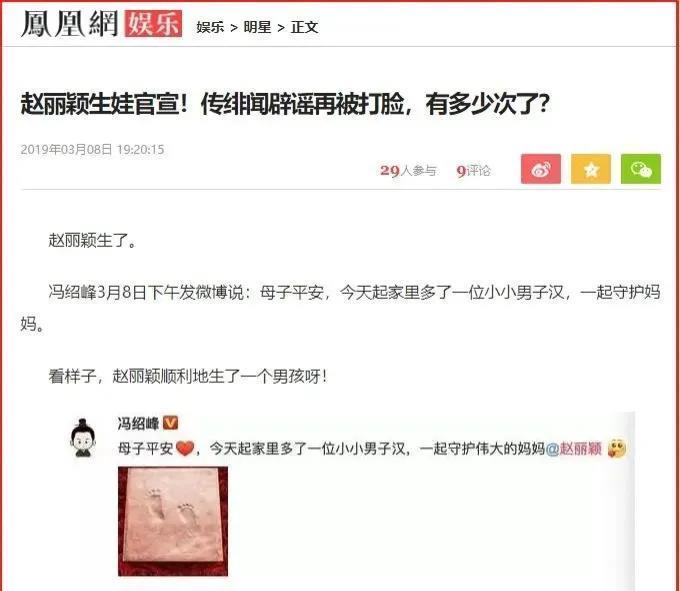Go to 娱乐 in the breadcrumb
This screenshot has height=591, width=680.
point(210,27)
